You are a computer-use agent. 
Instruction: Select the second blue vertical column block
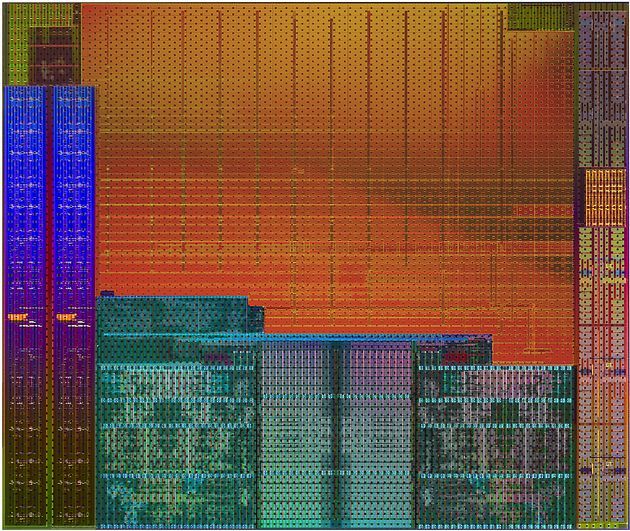(x=74, y=305)
